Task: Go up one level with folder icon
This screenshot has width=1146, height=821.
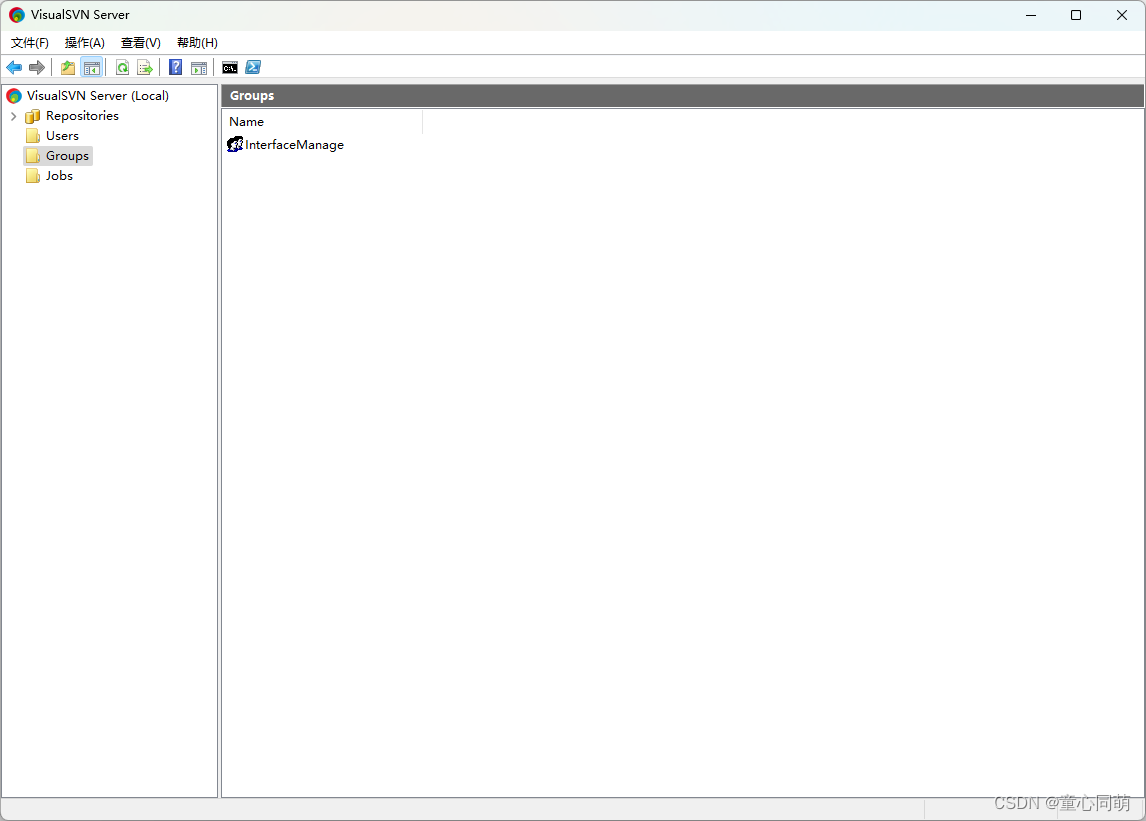Action: tap(68, 68)
